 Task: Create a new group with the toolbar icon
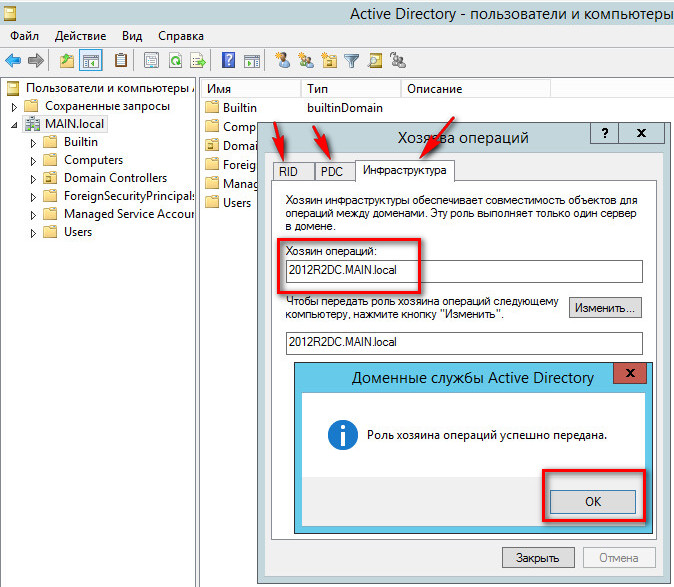coord(306,60)
